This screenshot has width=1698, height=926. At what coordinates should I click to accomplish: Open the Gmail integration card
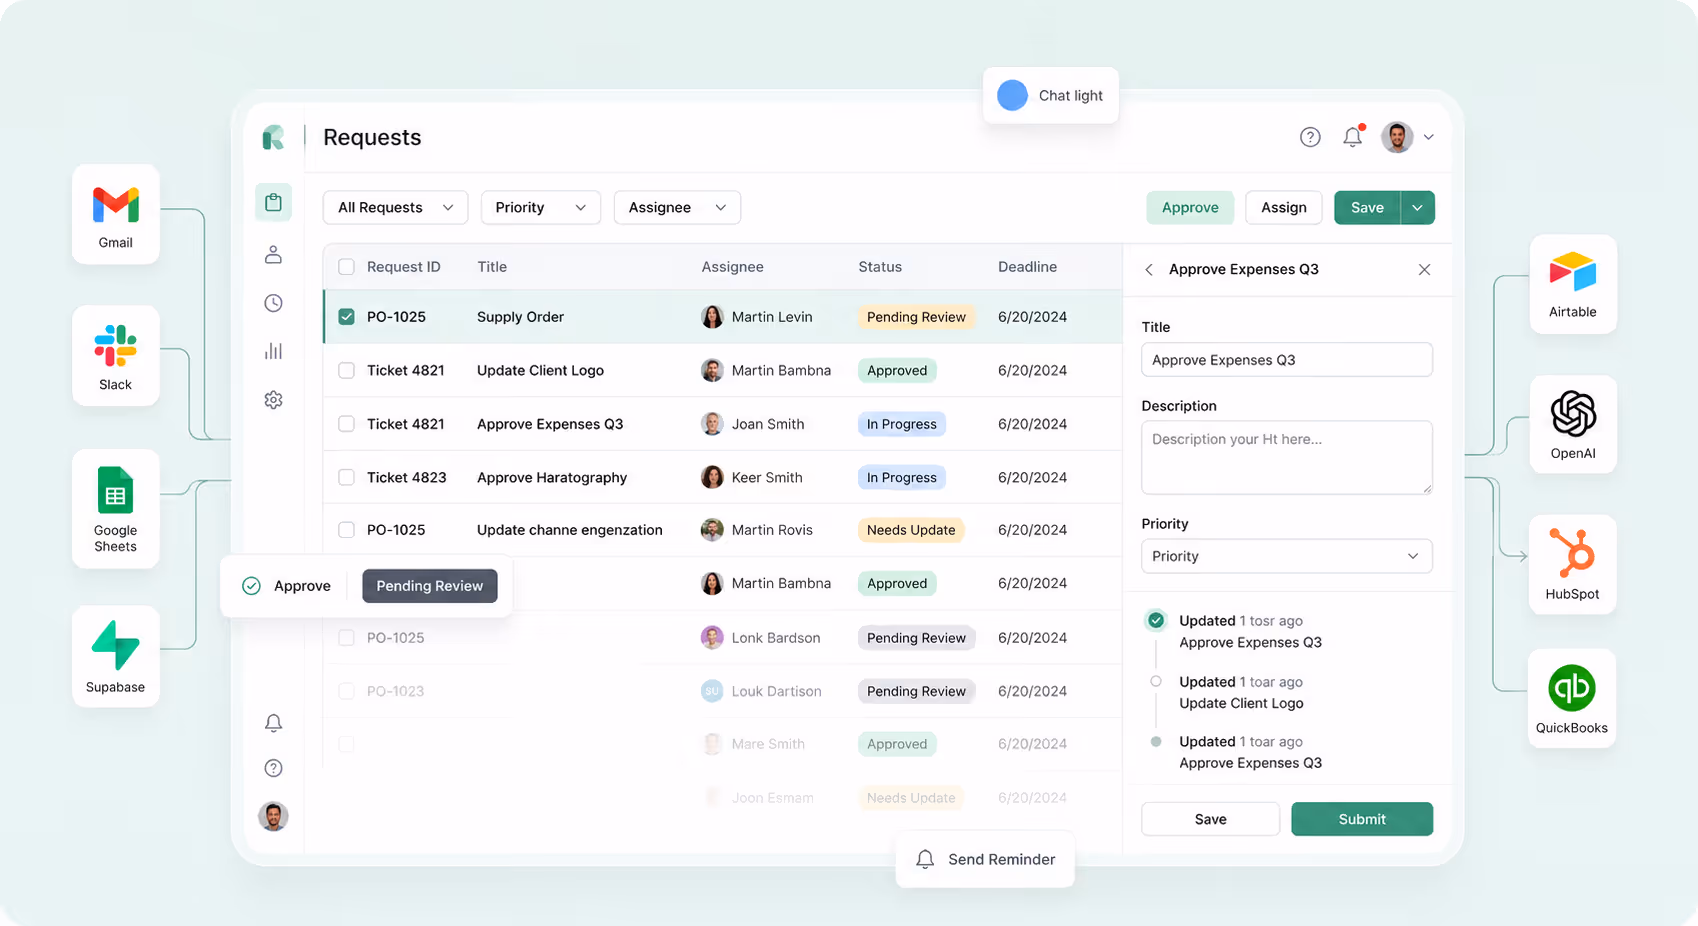point(116,214)
